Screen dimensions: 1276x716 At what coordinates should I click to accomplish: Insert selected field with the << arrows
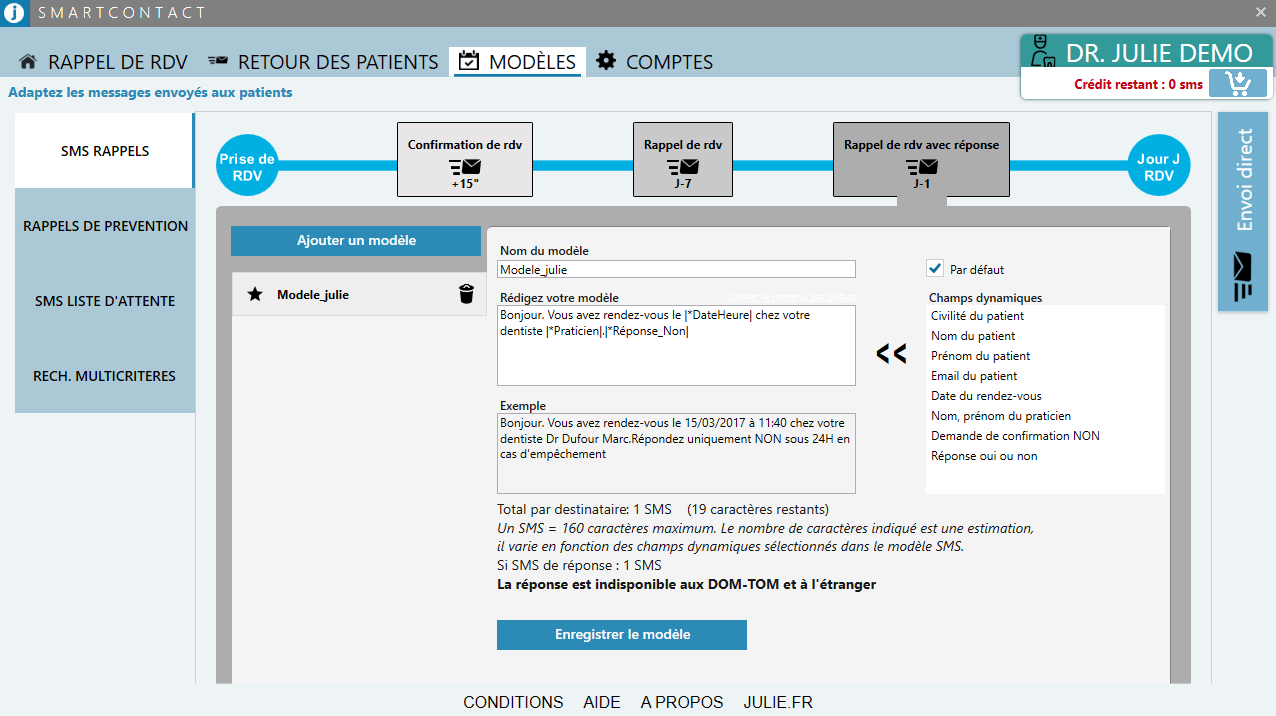(x=891, y=353)
